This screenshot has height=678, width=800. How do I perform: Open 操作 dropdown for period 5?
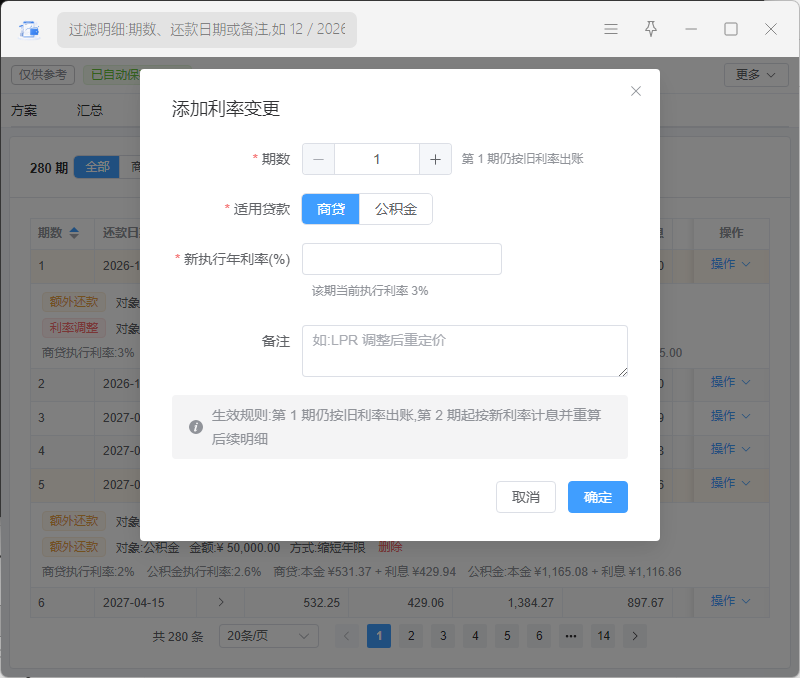730,483
